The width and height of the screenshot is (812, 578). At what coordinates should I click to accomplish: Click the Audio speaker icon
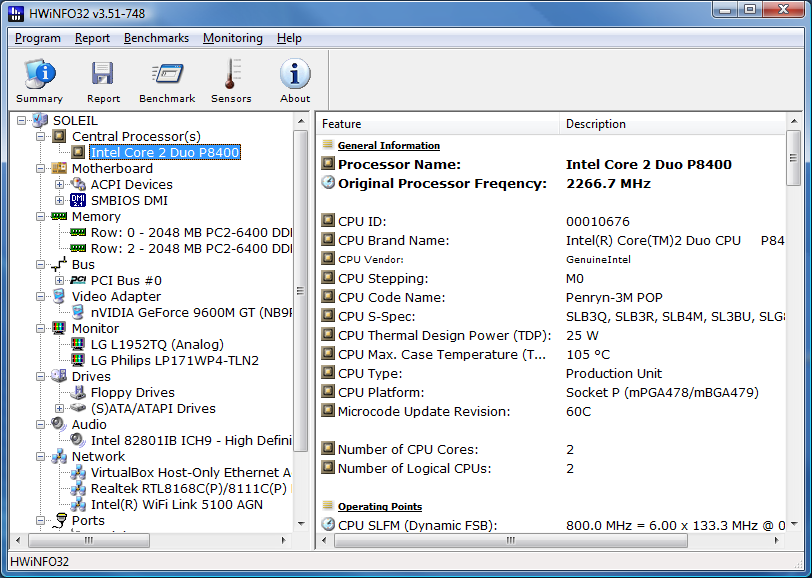(x=59, y=424)
